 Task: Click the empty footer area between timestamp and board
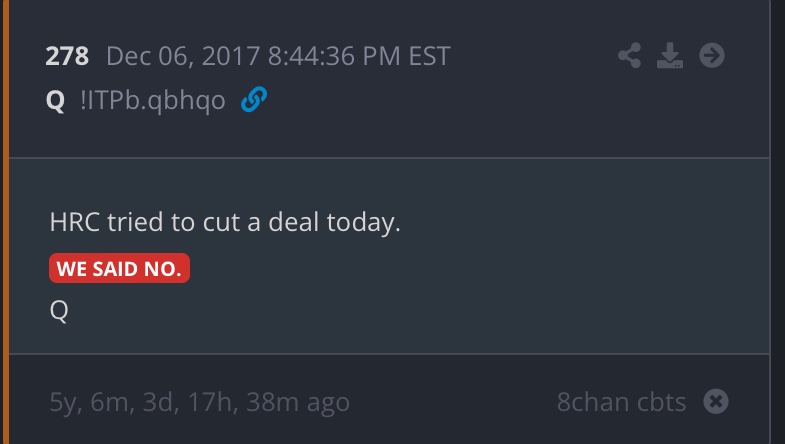tap(450, 403)
